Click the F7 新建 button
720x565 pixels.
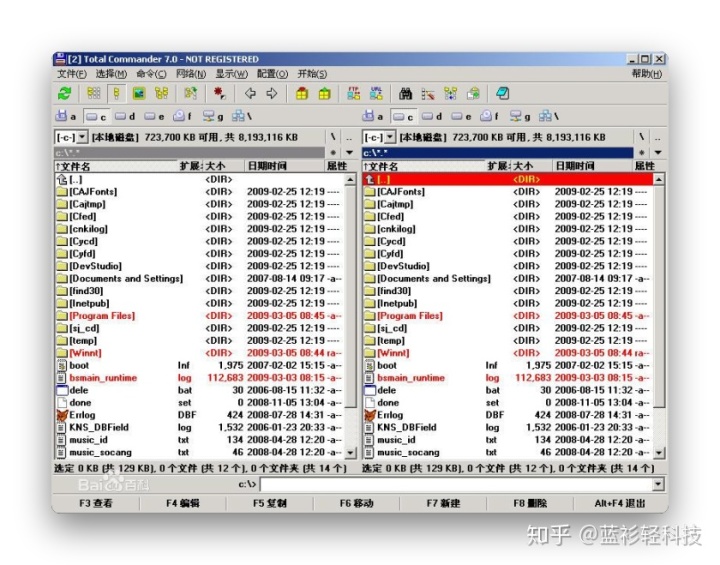[443, 503]
